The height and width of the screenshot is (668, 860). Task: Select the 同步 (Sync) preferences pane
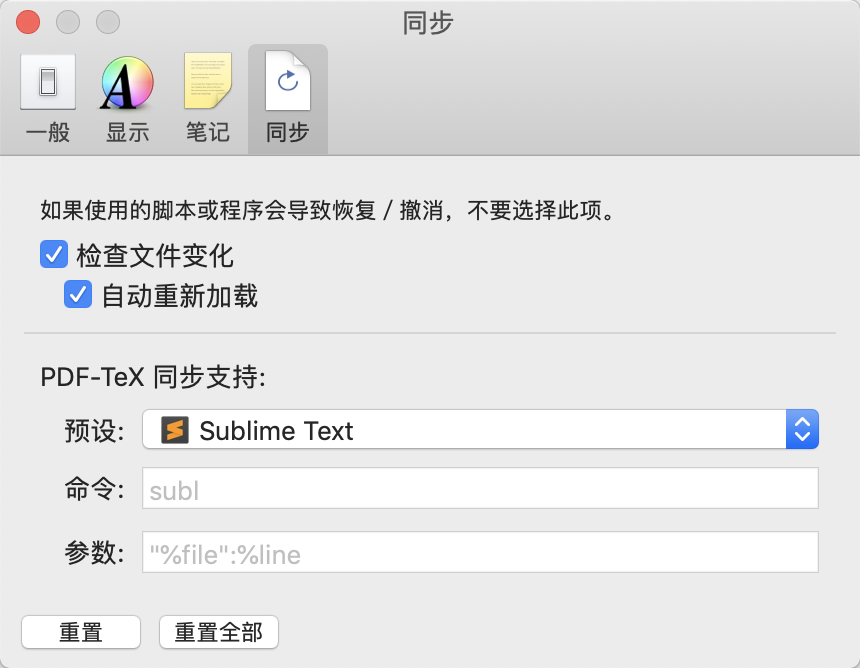tap(287, 99)
